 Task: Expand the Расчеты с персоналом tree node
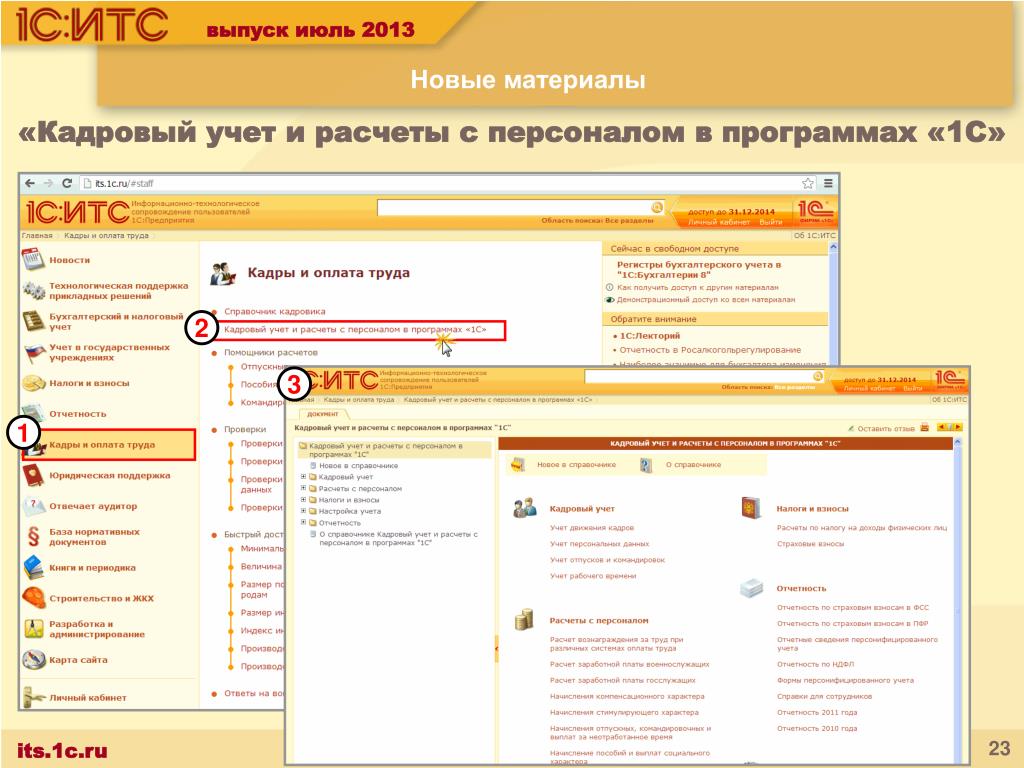point(303,488)
